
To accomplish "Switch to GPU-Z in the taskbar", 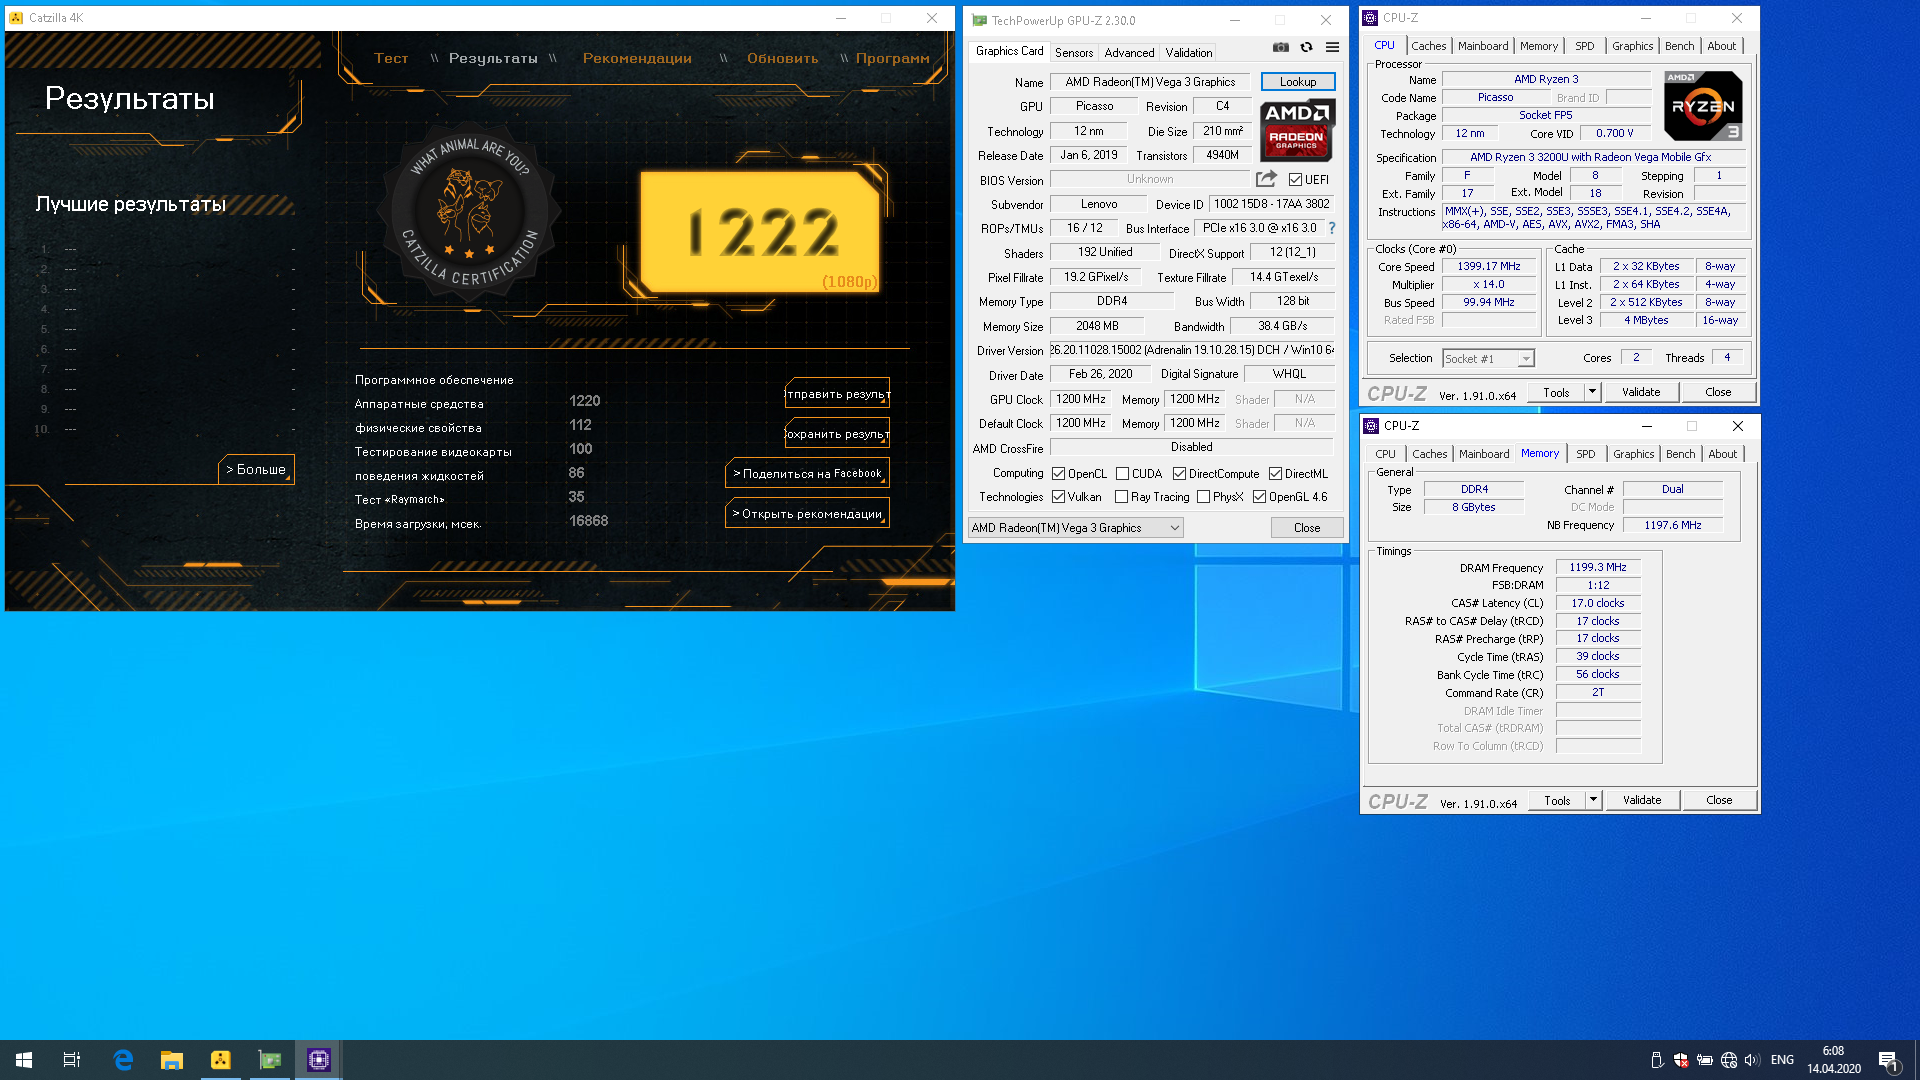I will pyautogui.click(x=270, y=1060).
